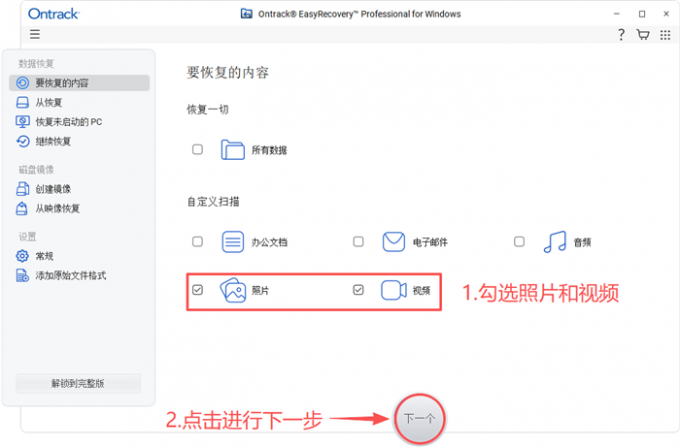680x447 pixels.
Task: Open the hamburger menu icon
Action: [35, 34]
